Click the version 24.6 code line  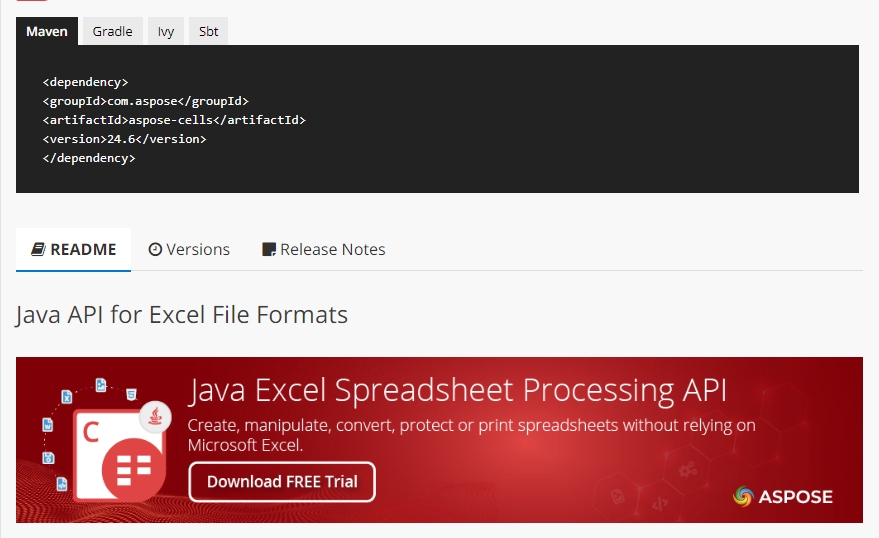[124, 139]
